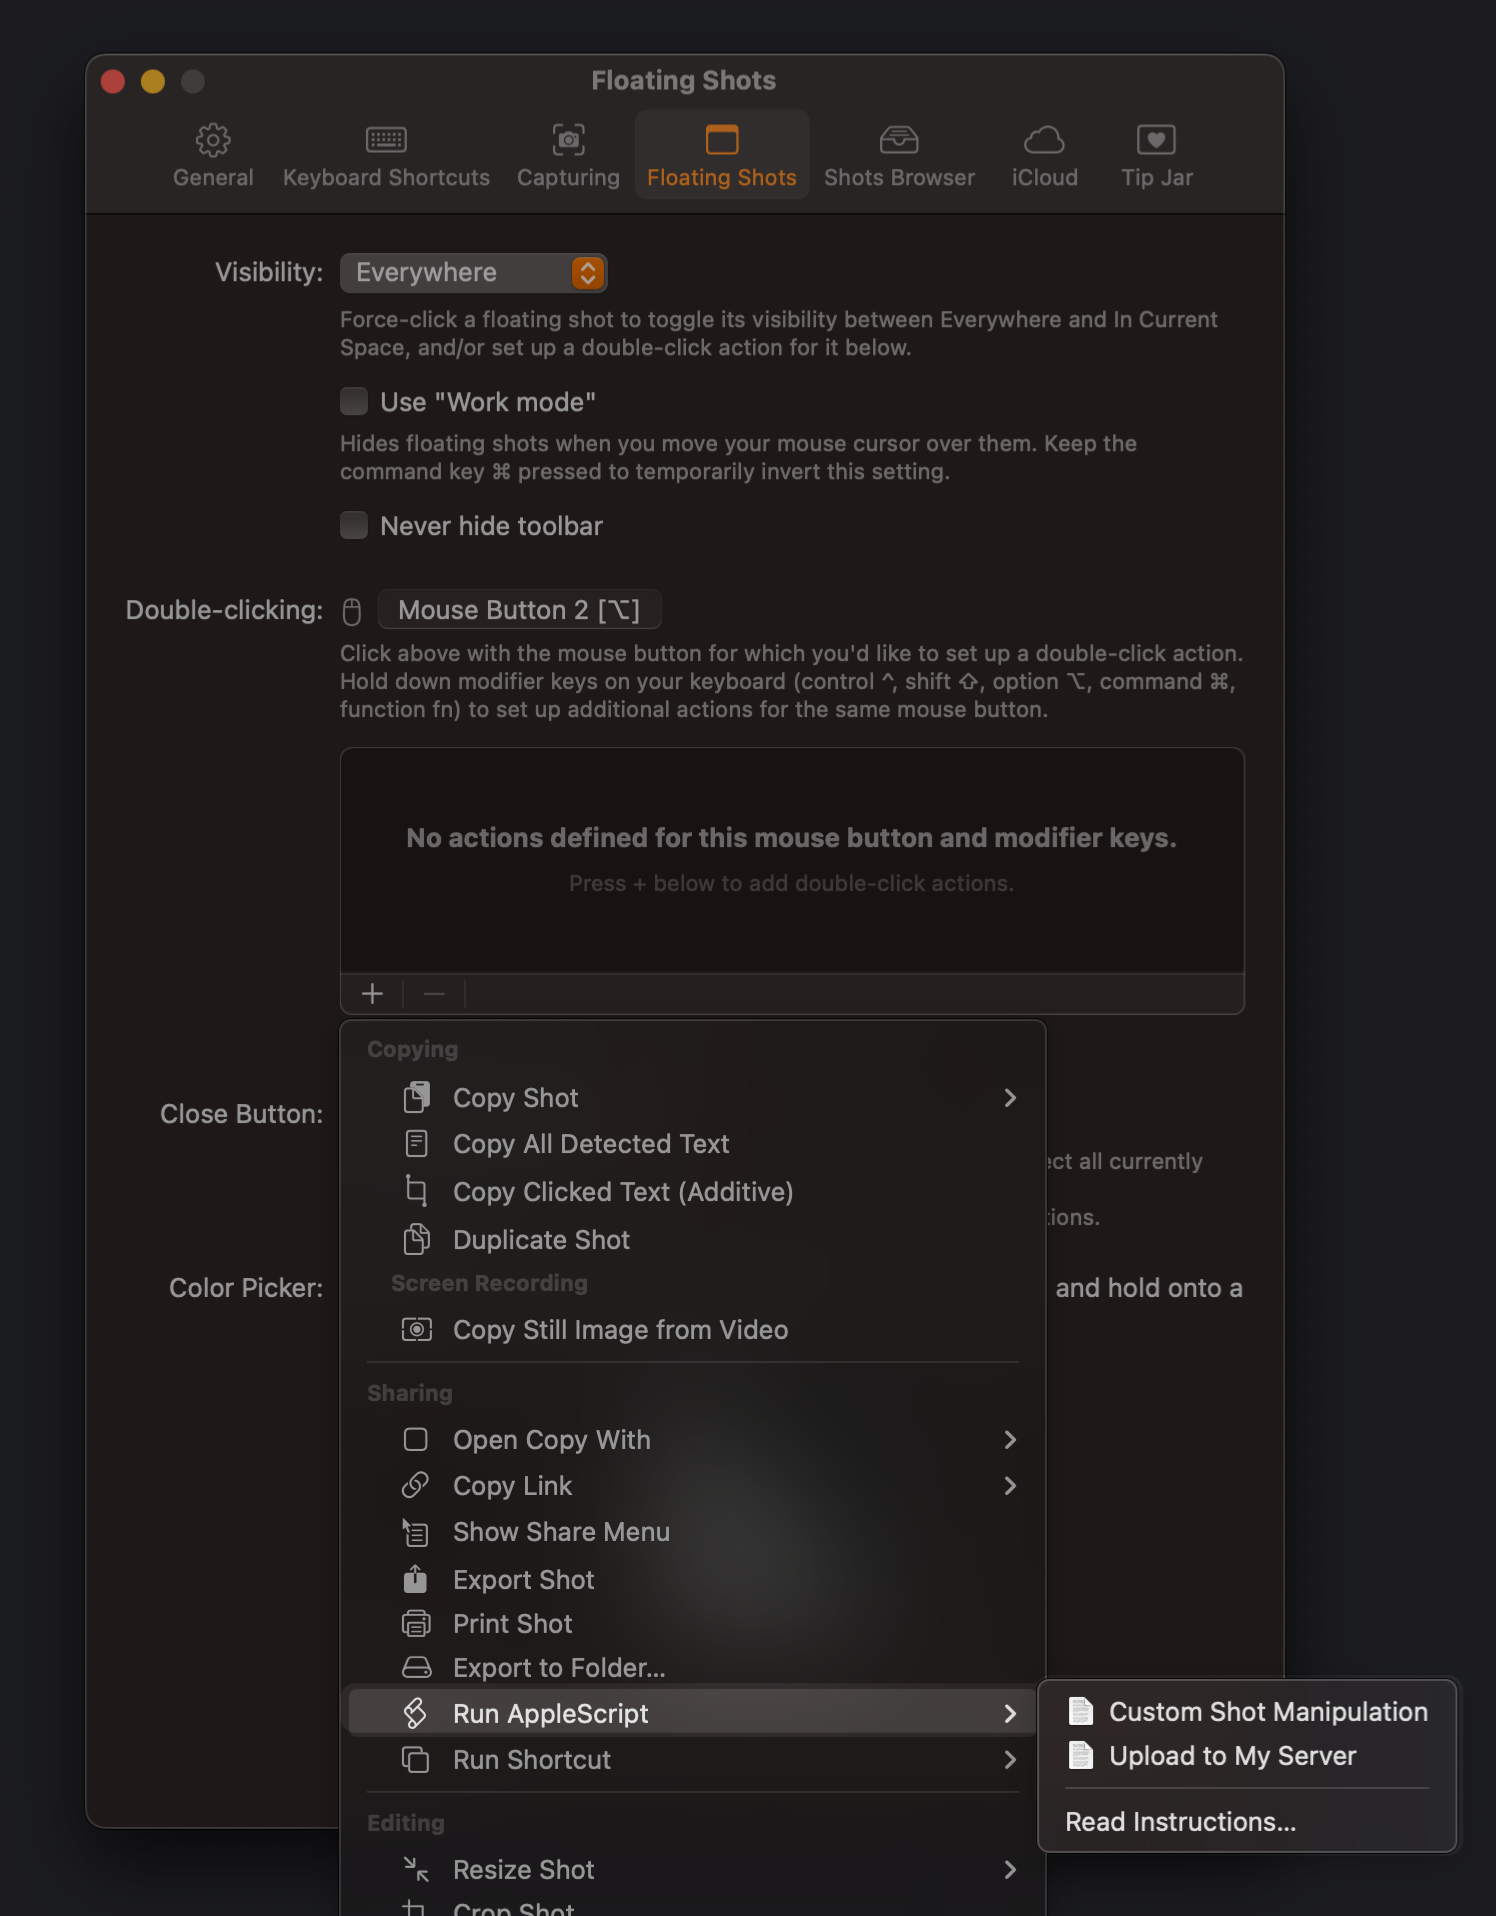Click the Close Button label
The width and height of the screenshot is (1496, 1916).
pyautogui.click(x=241, y=1113)
